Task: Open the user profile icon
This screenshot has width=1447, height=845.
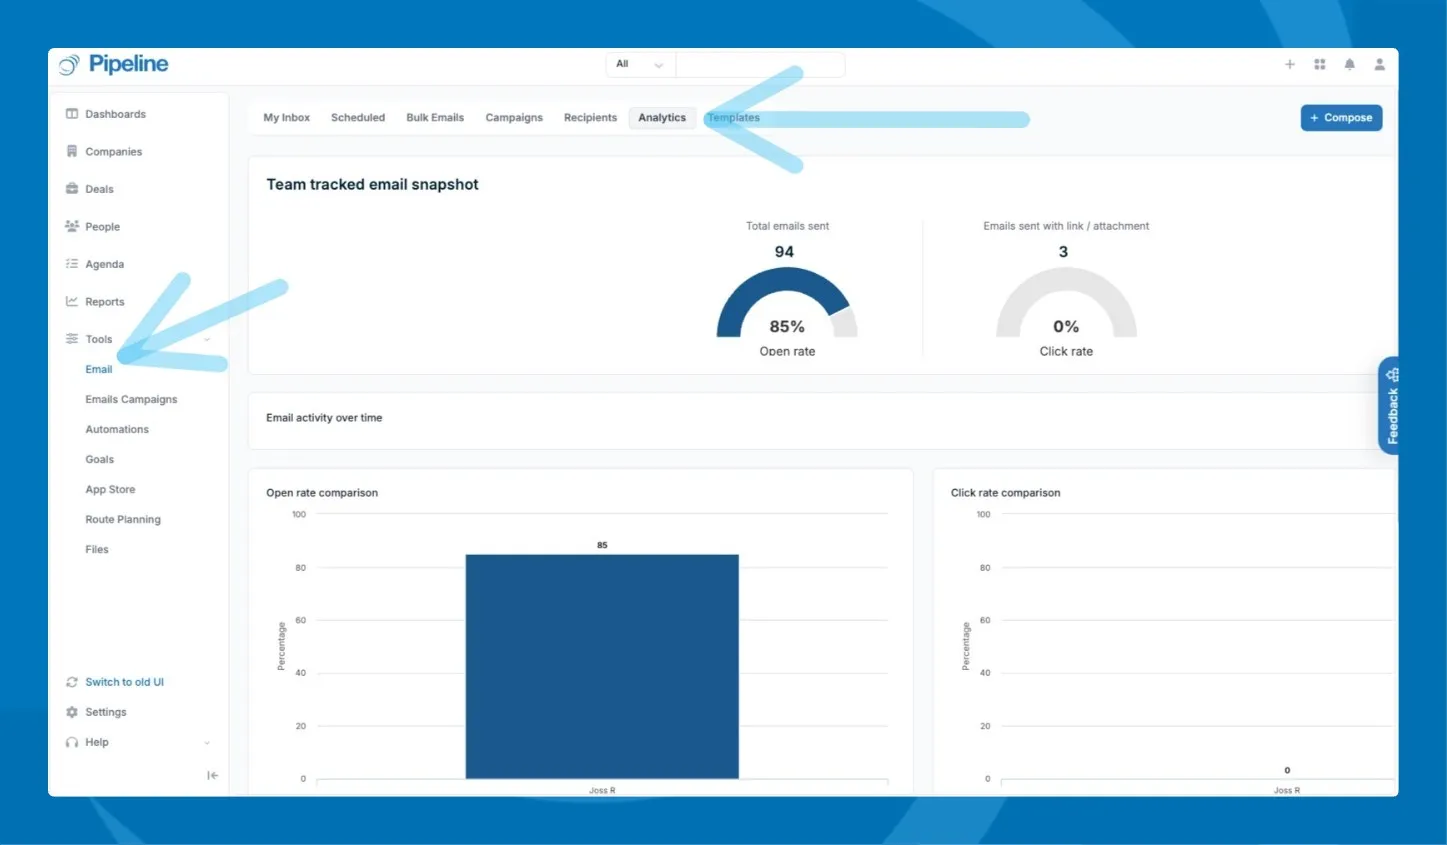Action: (x=1380, y=64)
